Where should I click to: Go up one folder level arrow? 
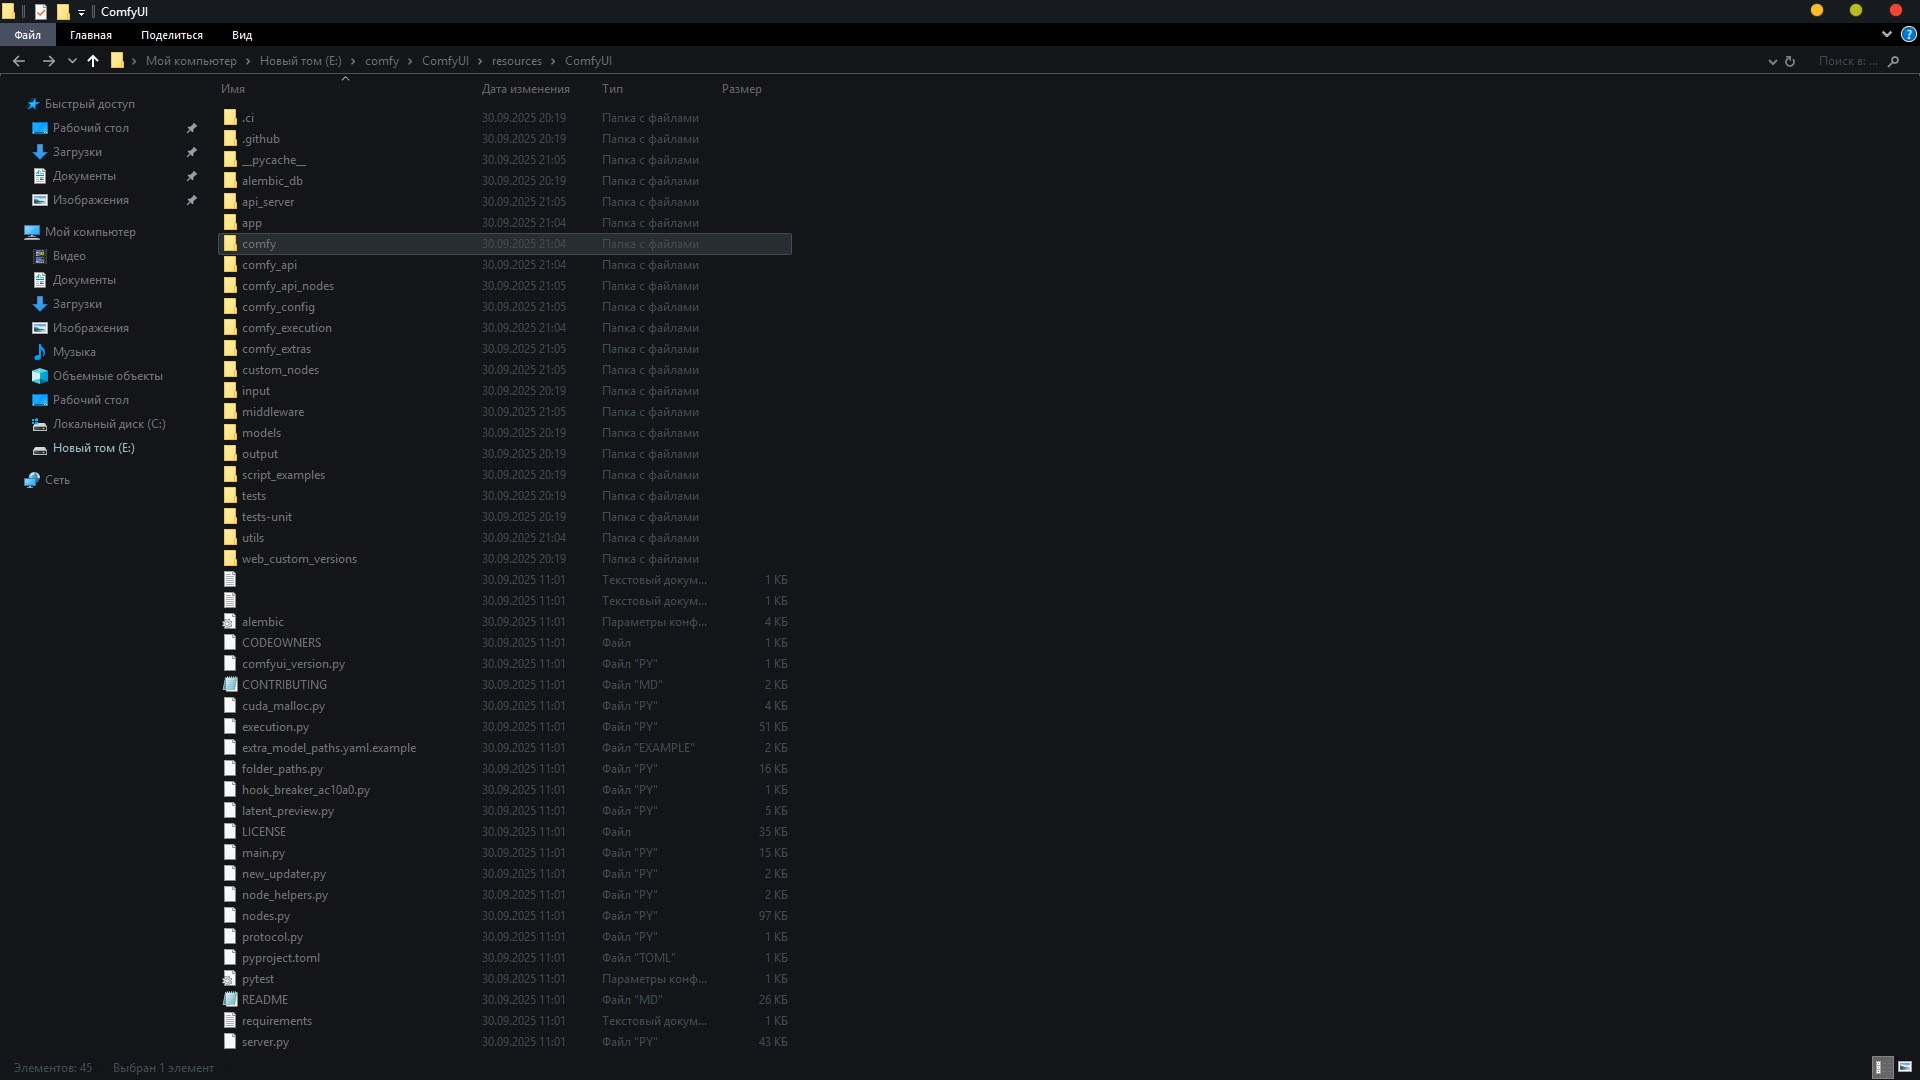coord(93,61)
